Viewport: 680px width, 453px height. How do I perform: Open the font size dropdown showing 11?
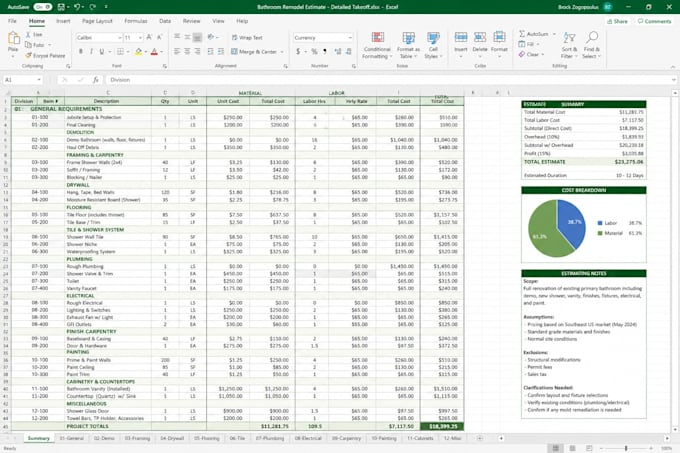click(x=140, y=38)
